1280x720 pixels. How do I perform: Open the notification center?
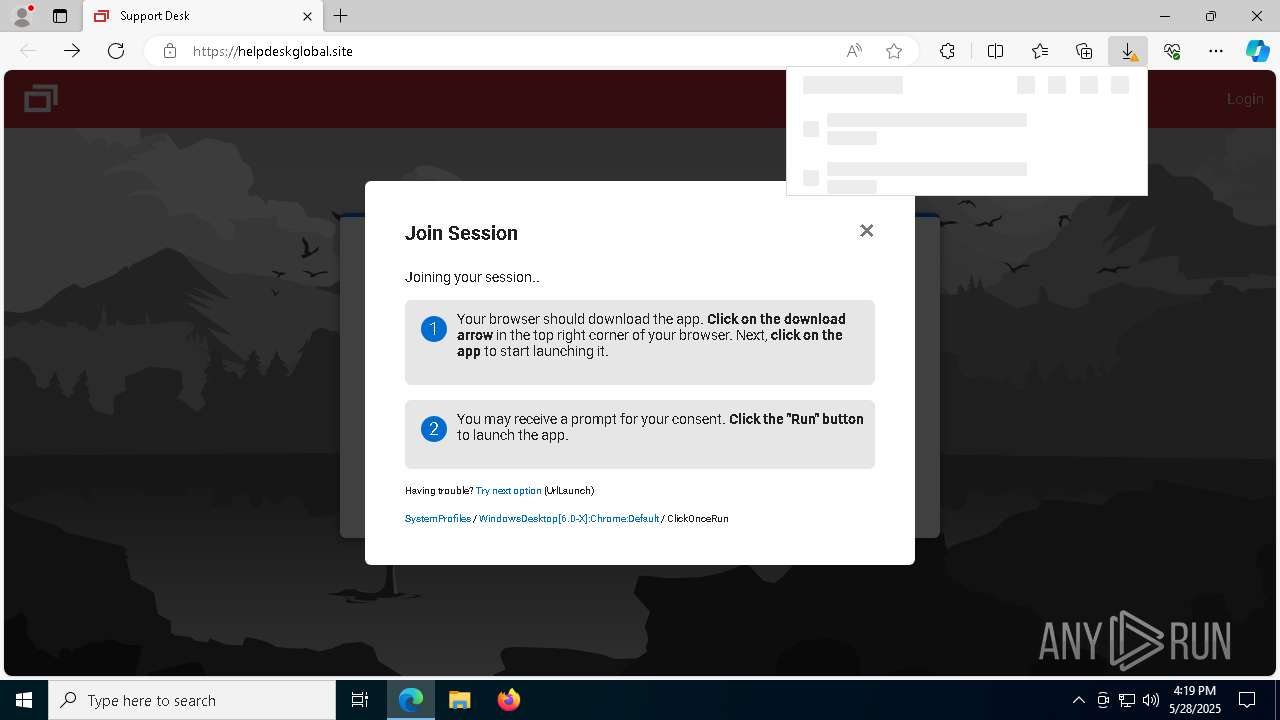pos(1247,700)
